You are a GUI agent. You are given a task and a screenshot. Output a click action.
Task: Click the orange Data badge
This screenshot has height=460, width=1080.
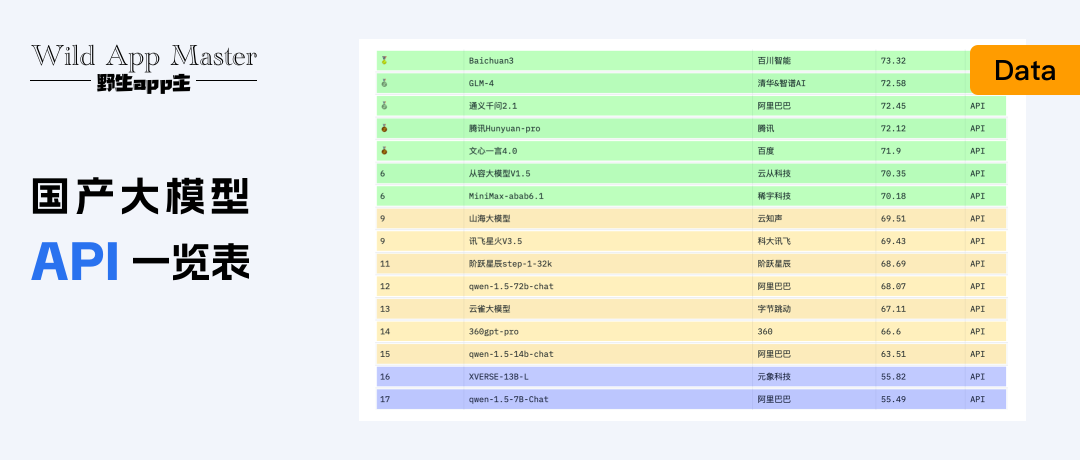pos(1025,70)
